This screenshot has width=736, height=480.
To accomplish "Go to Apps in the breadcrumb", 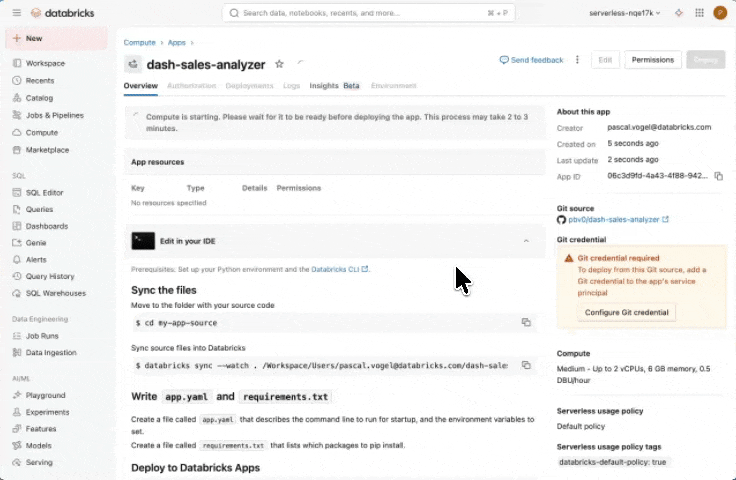I will [176, 43].
